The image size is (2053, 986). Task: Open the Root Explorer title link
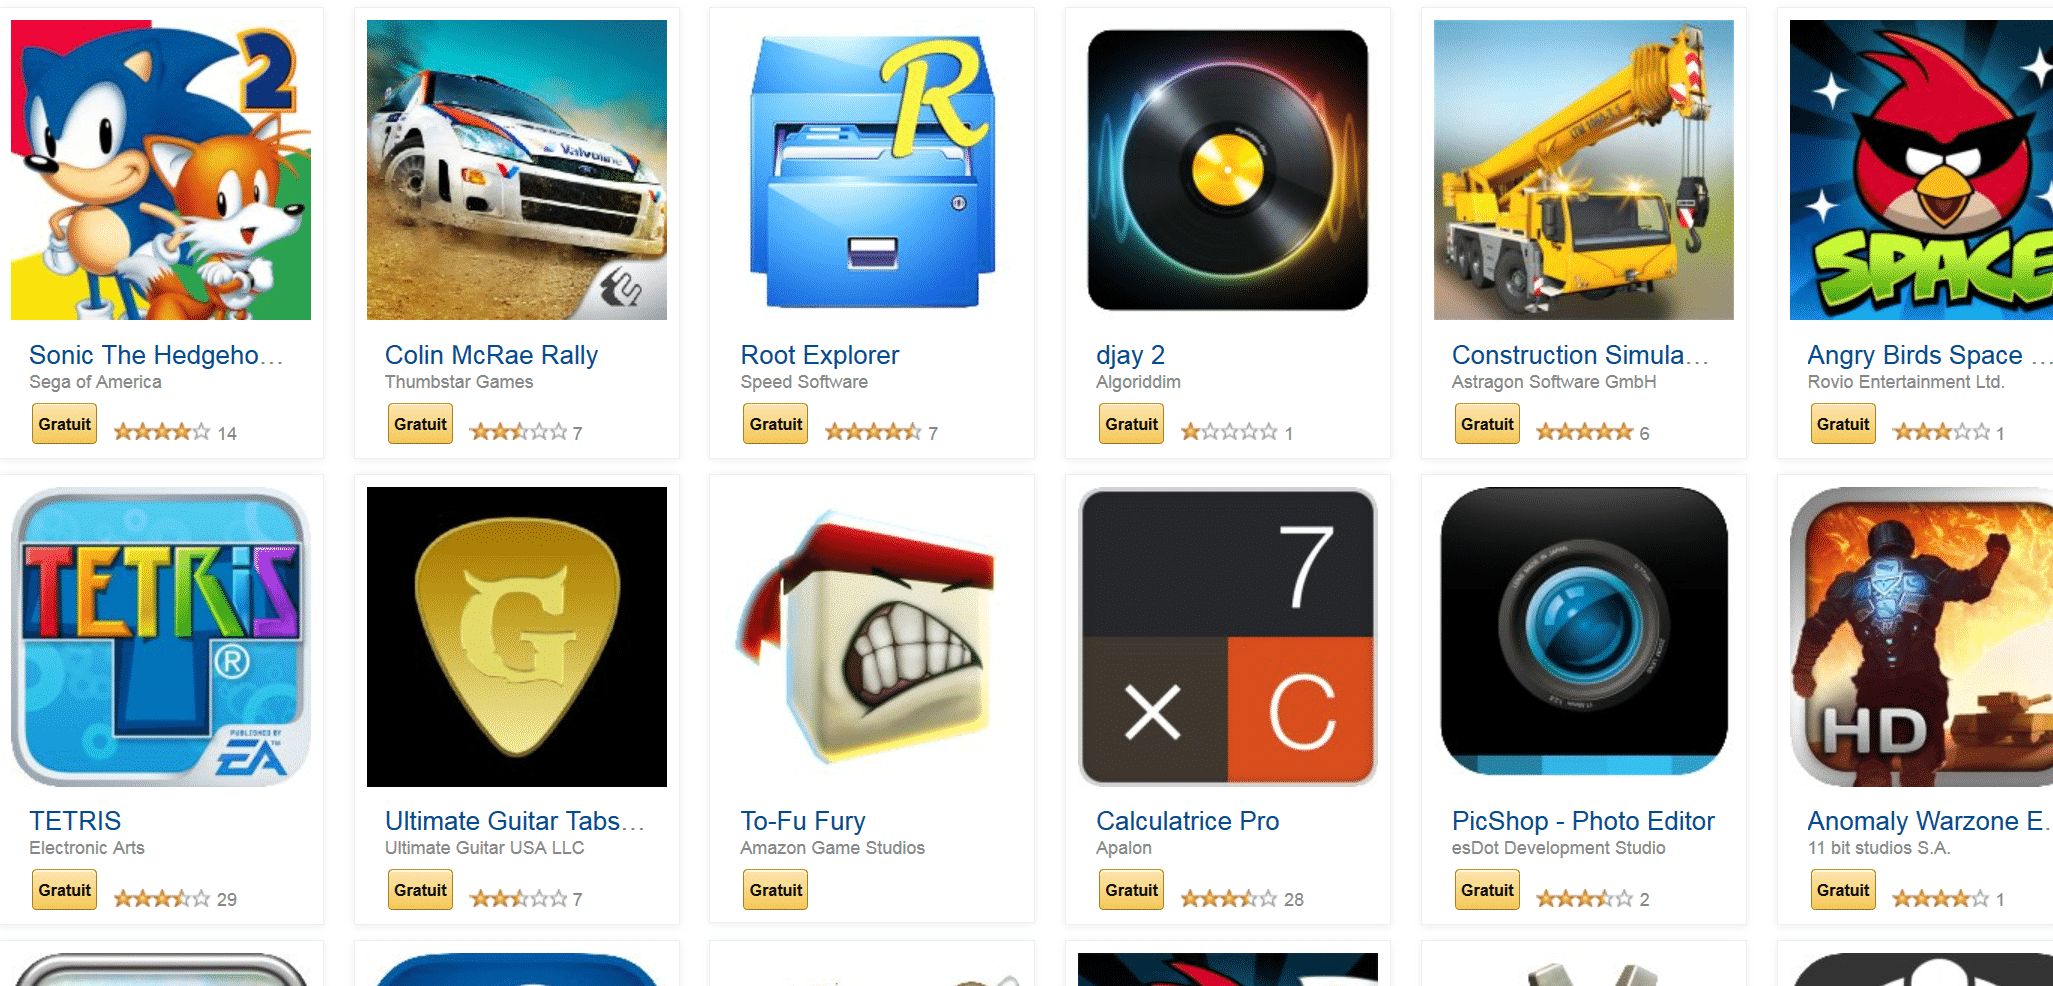click(820, 355)
